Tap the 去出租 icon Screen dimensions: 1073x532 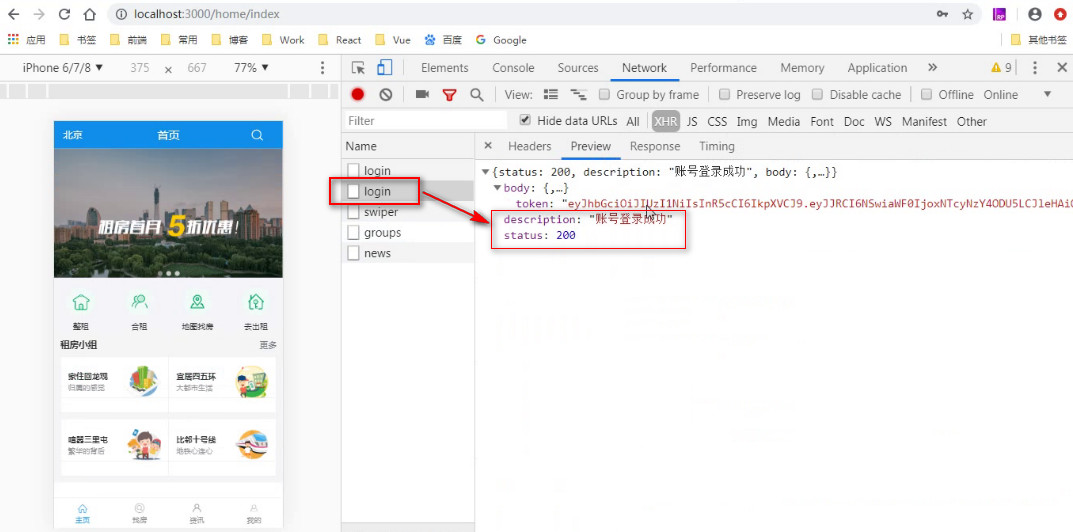[256, 302]
